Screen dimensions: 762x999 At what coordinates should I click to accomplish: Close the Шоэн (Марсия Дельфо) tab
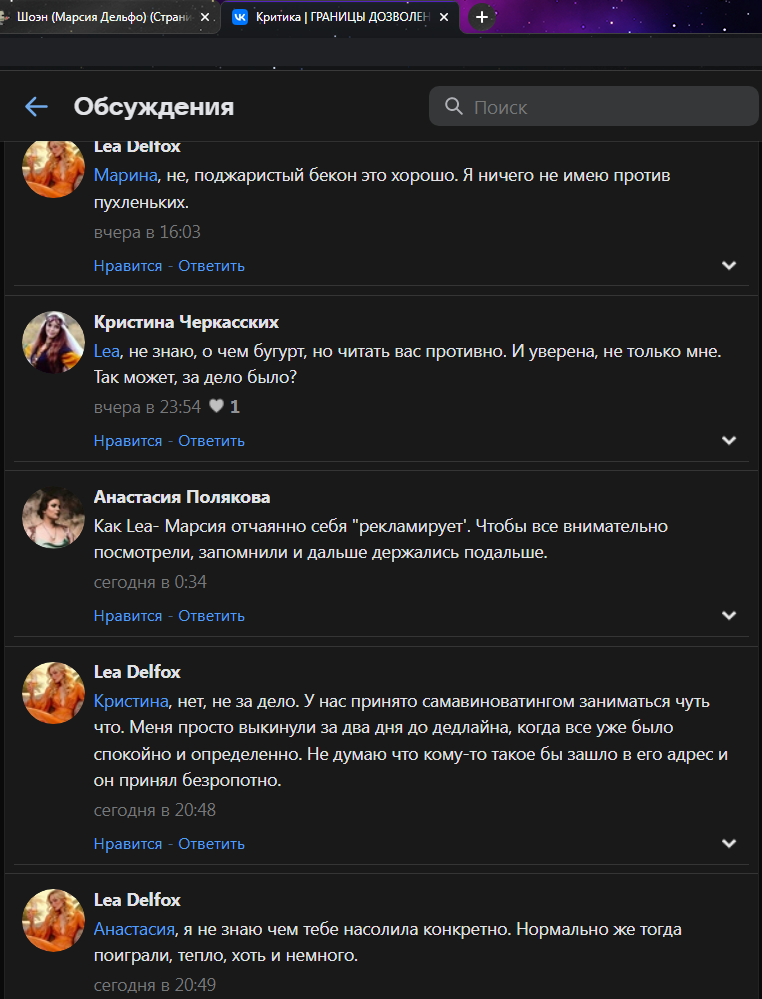tap(205, 17)
